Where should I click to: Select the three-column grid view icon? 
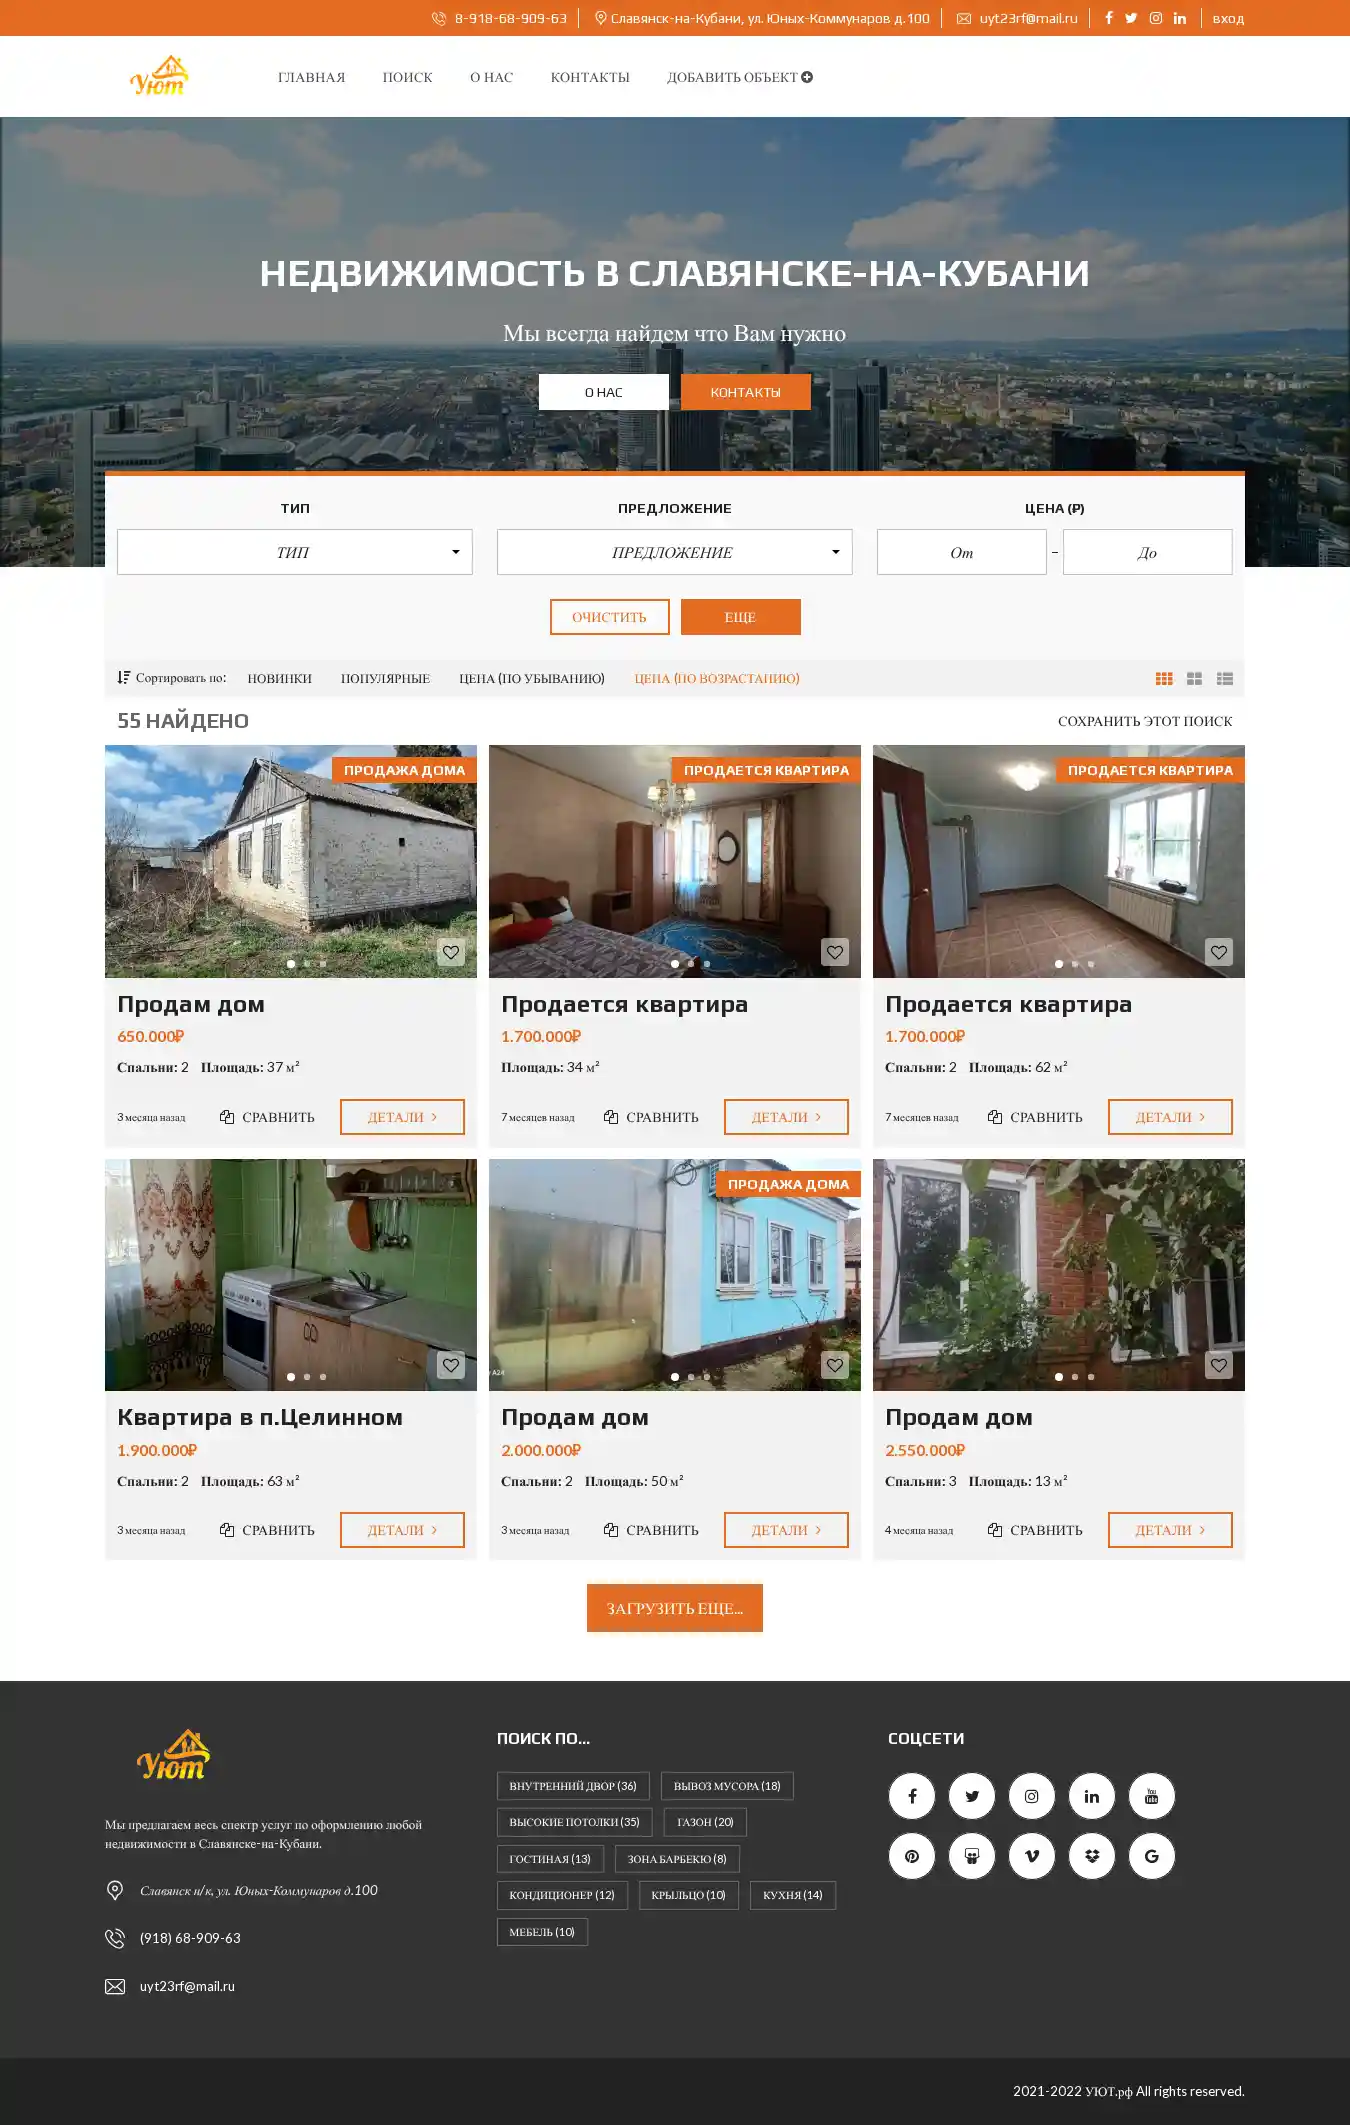(x=1164, y=679)
